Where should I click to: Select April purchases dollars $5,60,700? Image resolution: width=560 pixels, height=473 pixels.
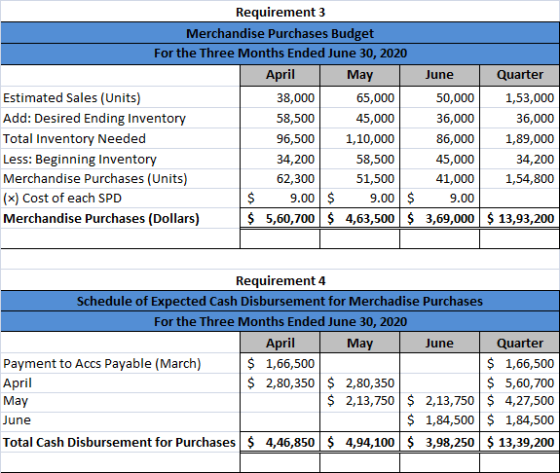280,219
